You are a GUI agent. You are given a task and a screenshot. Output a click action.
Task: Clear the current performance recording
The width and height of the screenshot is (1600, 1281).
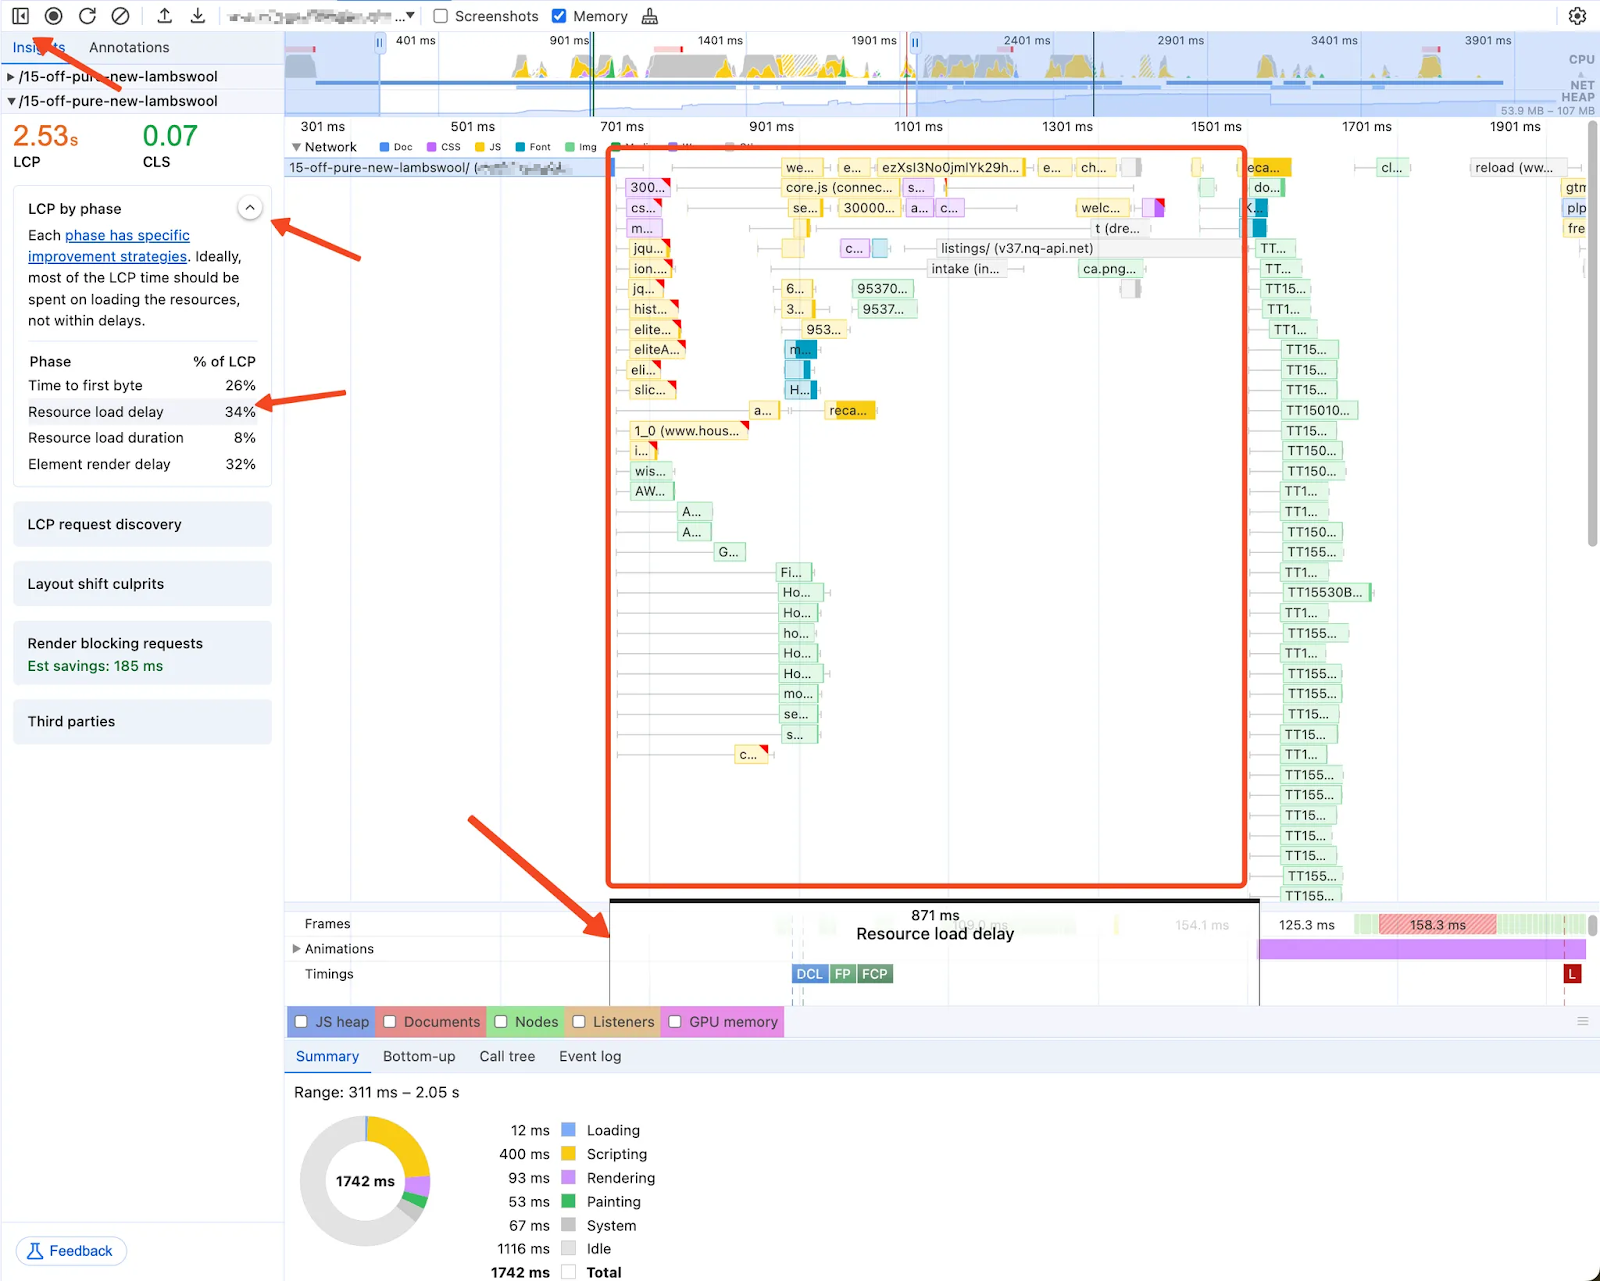pos(120,16)
